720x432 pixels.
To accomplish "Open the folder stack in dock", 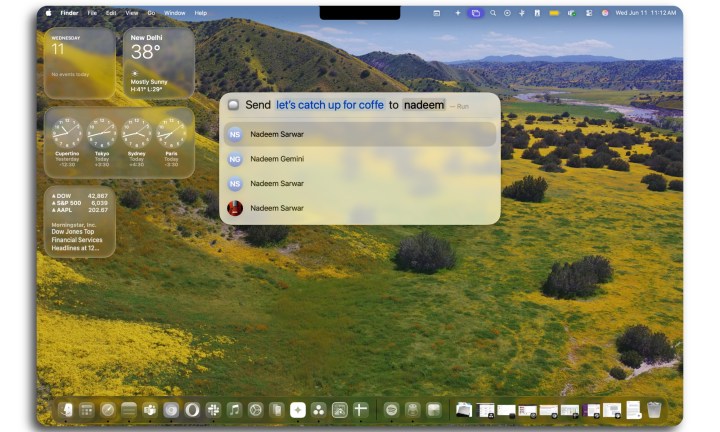I will point(464,410).
